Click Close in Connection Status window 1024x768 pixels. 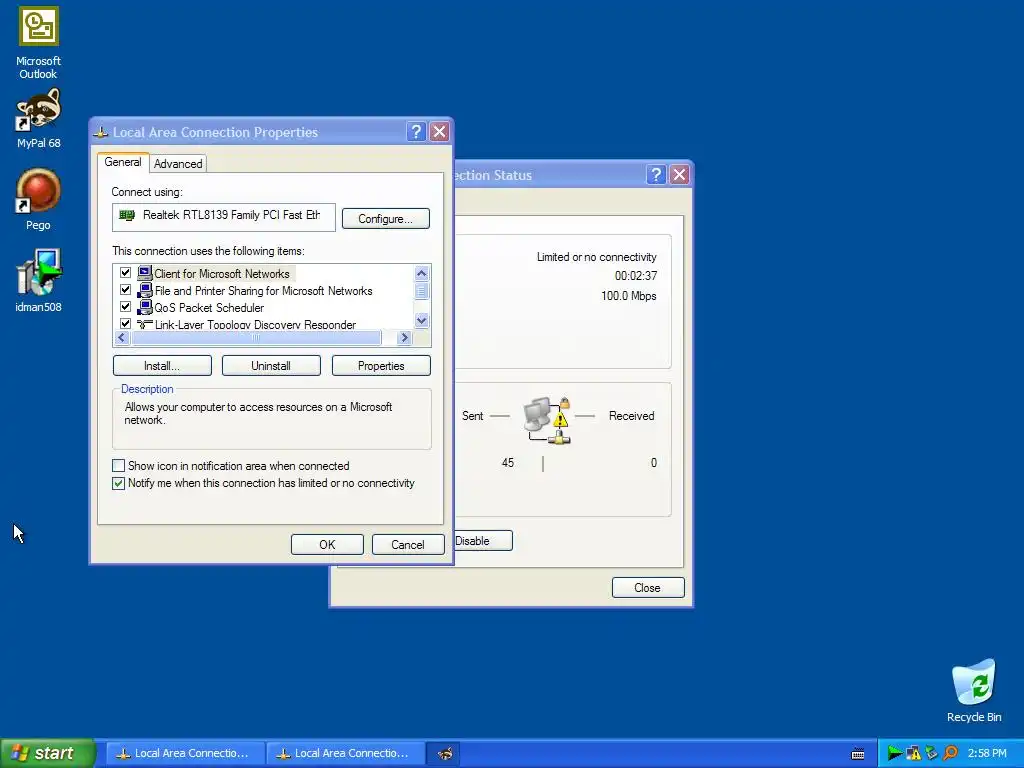[647, 588]
